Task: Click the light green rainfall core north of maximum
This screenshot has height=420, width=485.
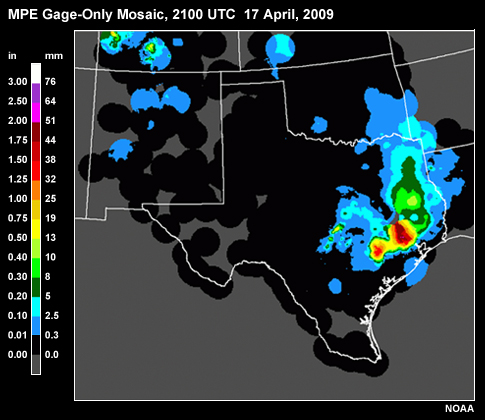Action: pyautogui.click(x=412, y=200)
